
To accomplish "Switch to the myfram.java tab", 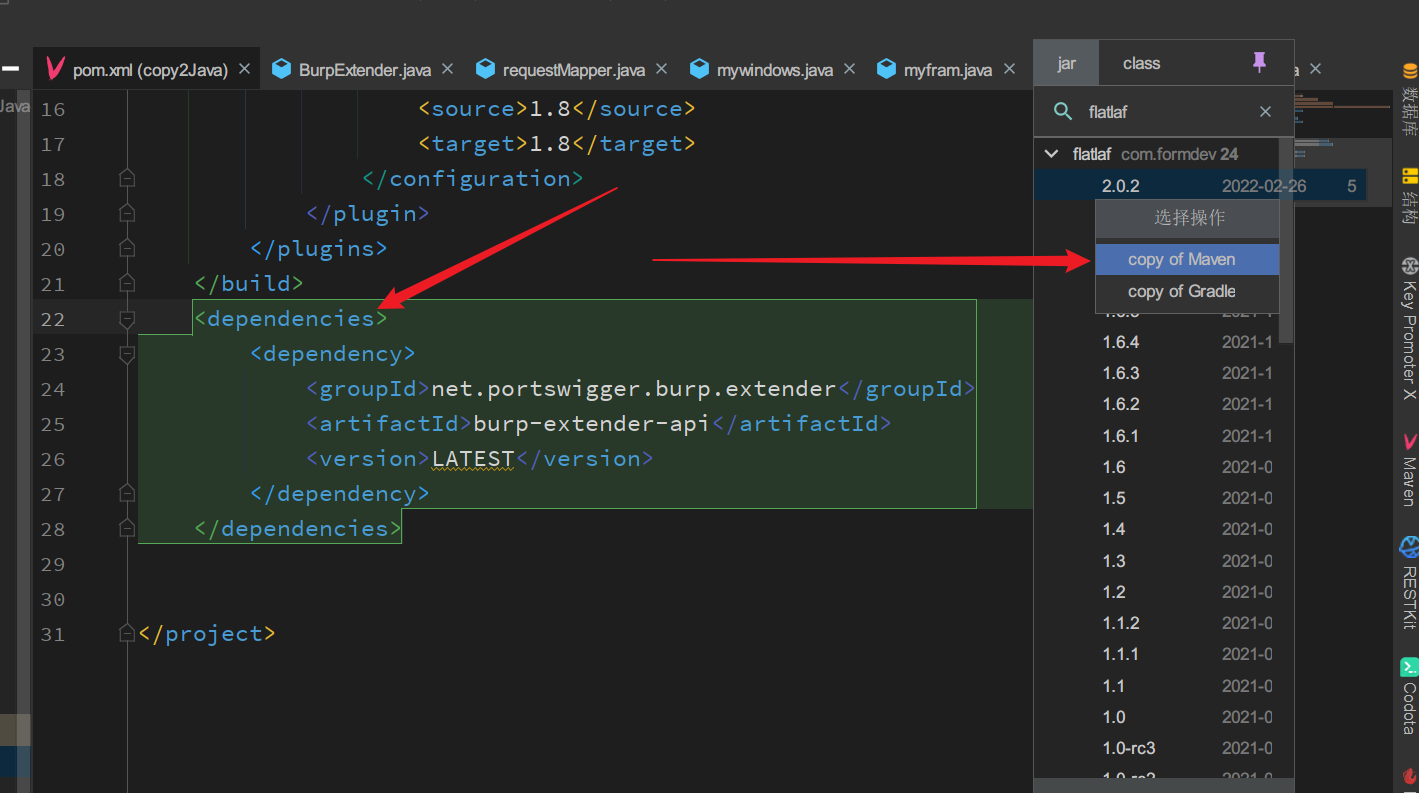I will (x=946, y=69).
